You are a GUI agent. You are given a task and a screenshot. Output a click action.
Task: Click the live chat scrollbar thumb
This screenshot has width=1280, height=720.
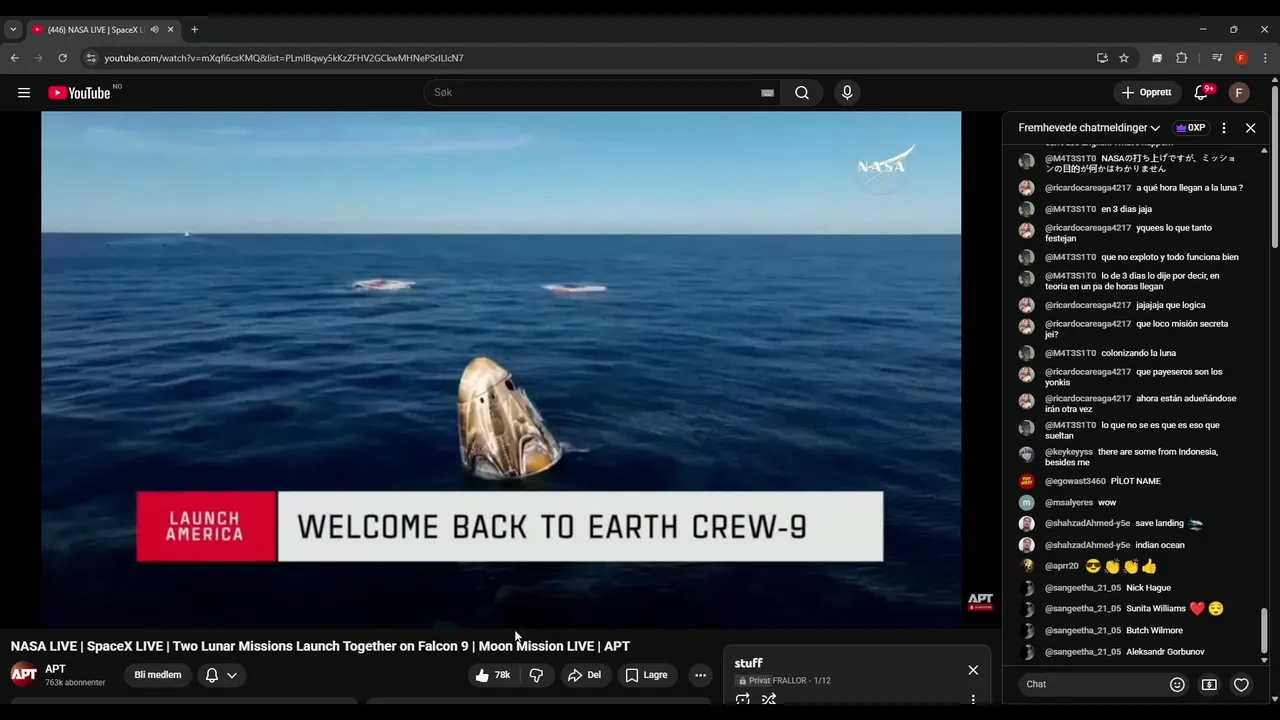1264,630
